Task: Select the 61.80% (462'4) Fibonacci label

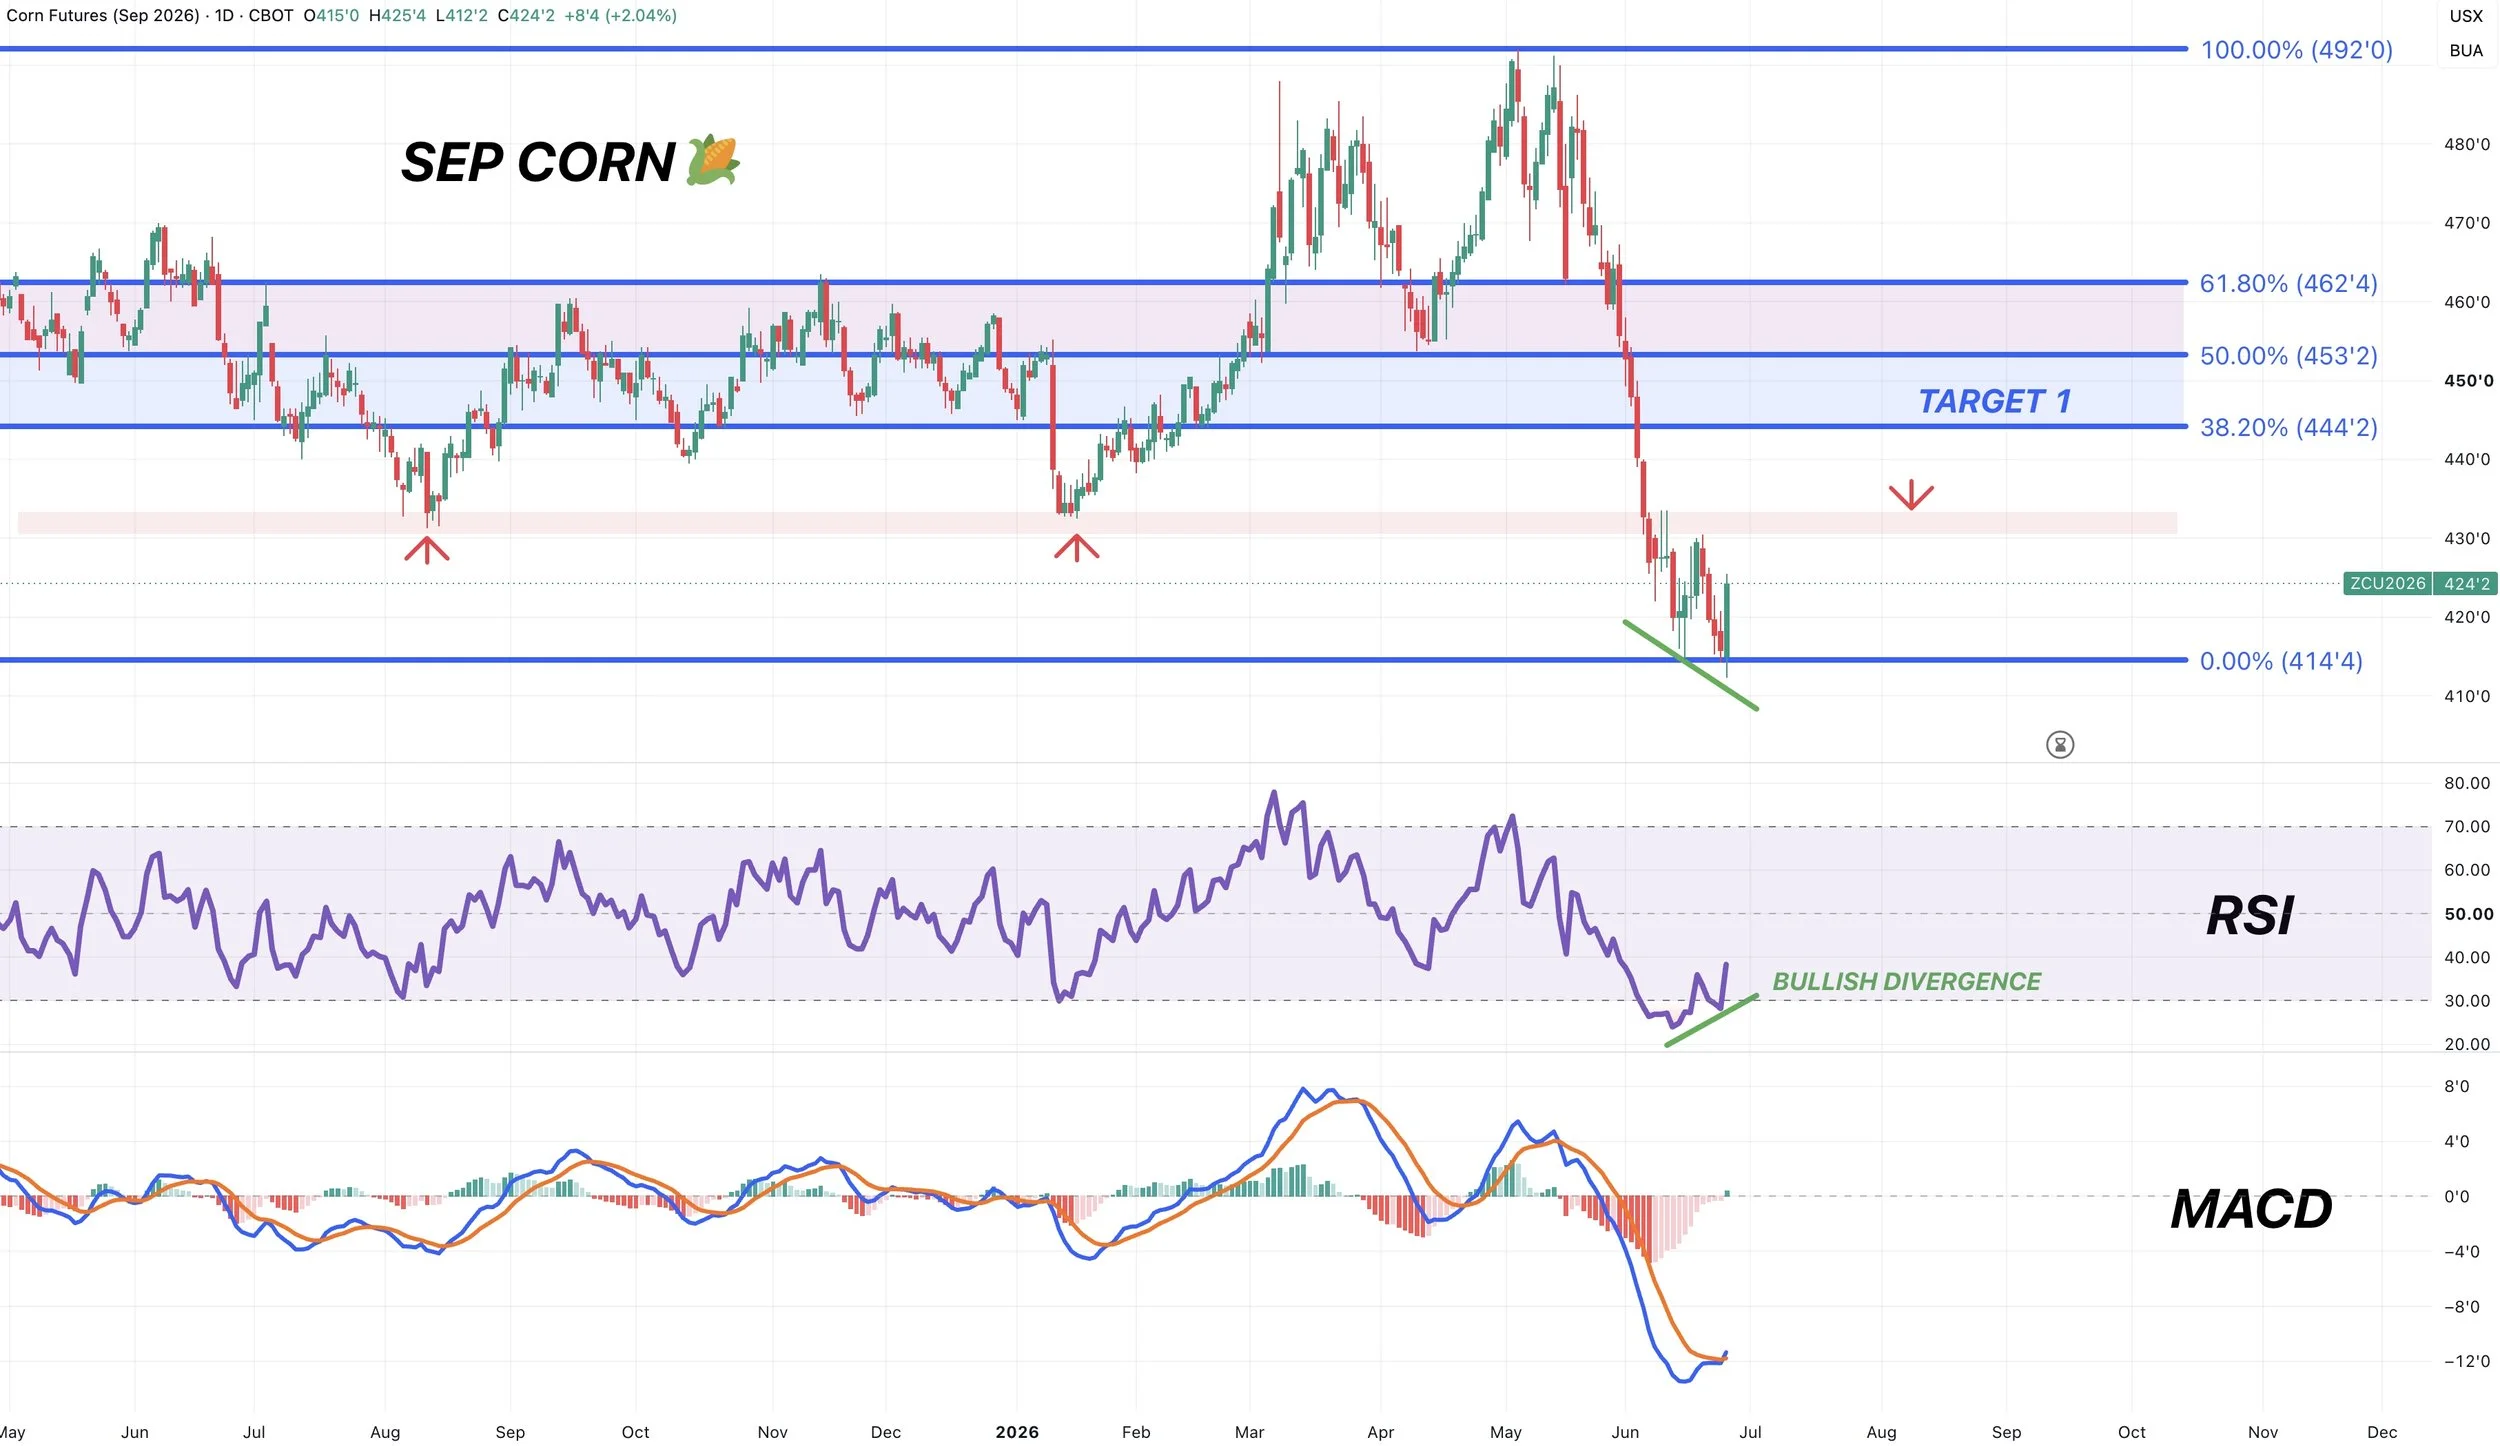Action: coord(2288,284)
